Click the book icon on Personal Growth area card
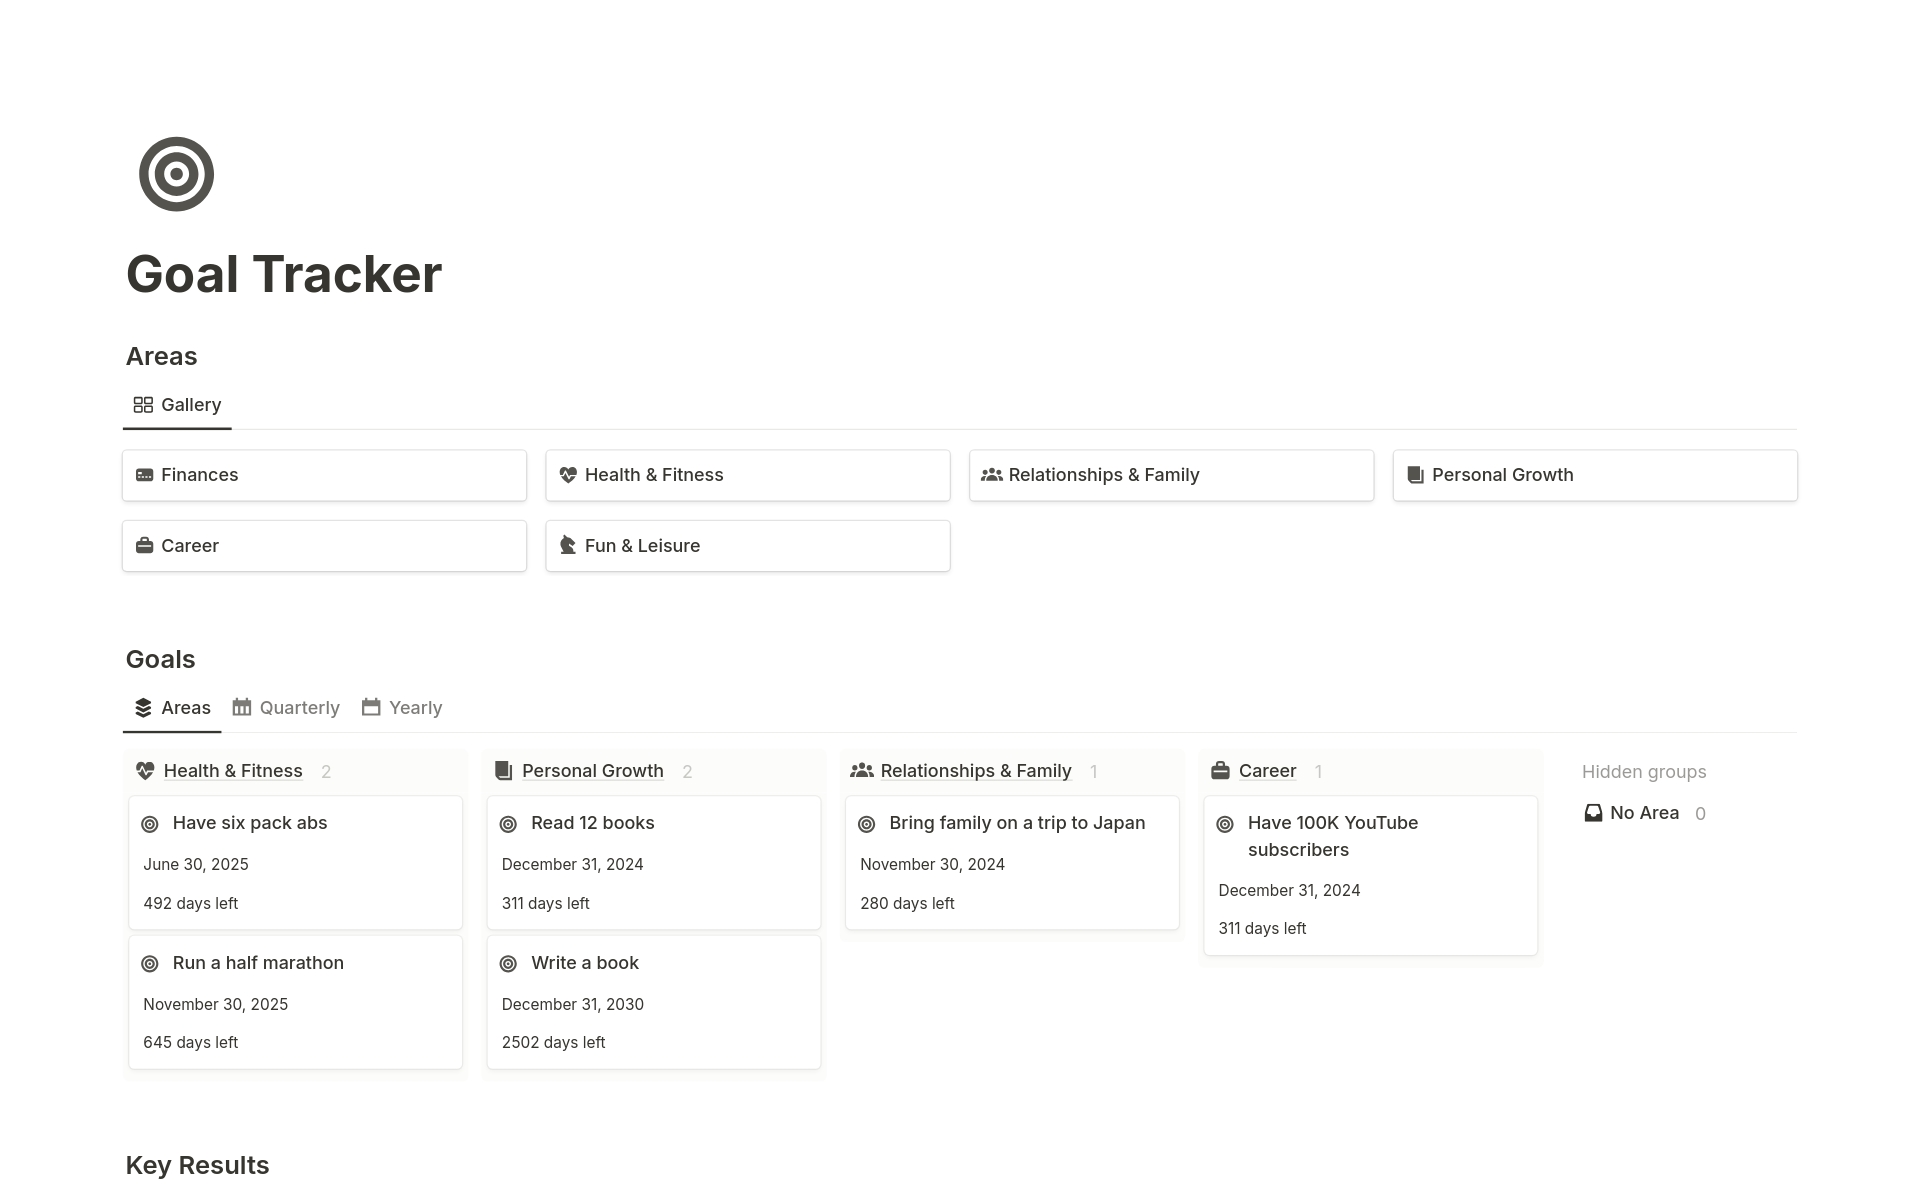The image size is (1920, 1199). click(x=1415, y=475)
